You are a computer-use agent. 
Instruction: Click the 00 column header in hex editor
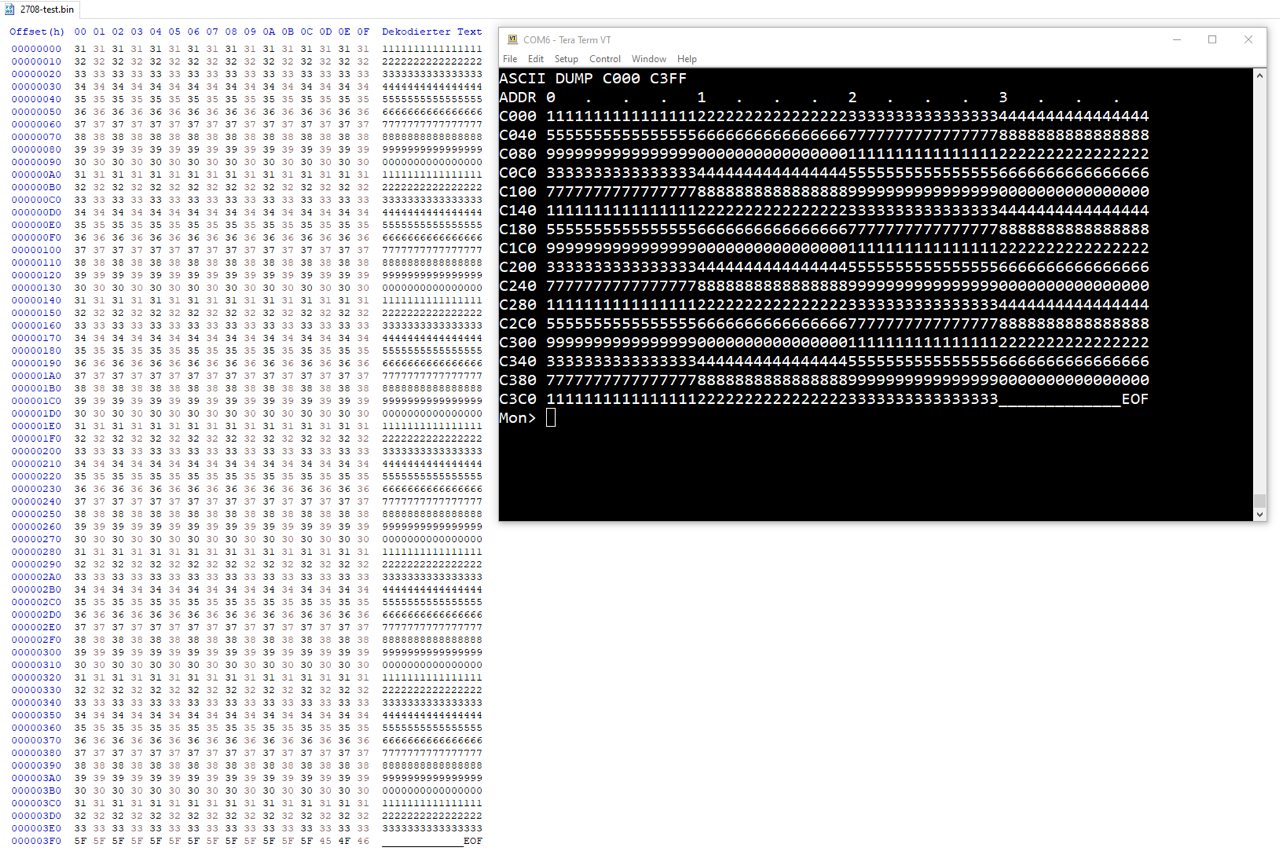click(80, 32)
